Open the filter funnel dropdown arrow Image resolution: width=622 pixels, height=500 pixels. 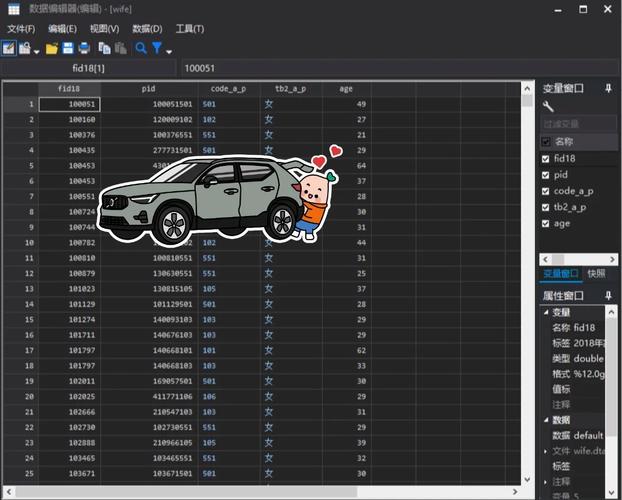tap(169, 52)
